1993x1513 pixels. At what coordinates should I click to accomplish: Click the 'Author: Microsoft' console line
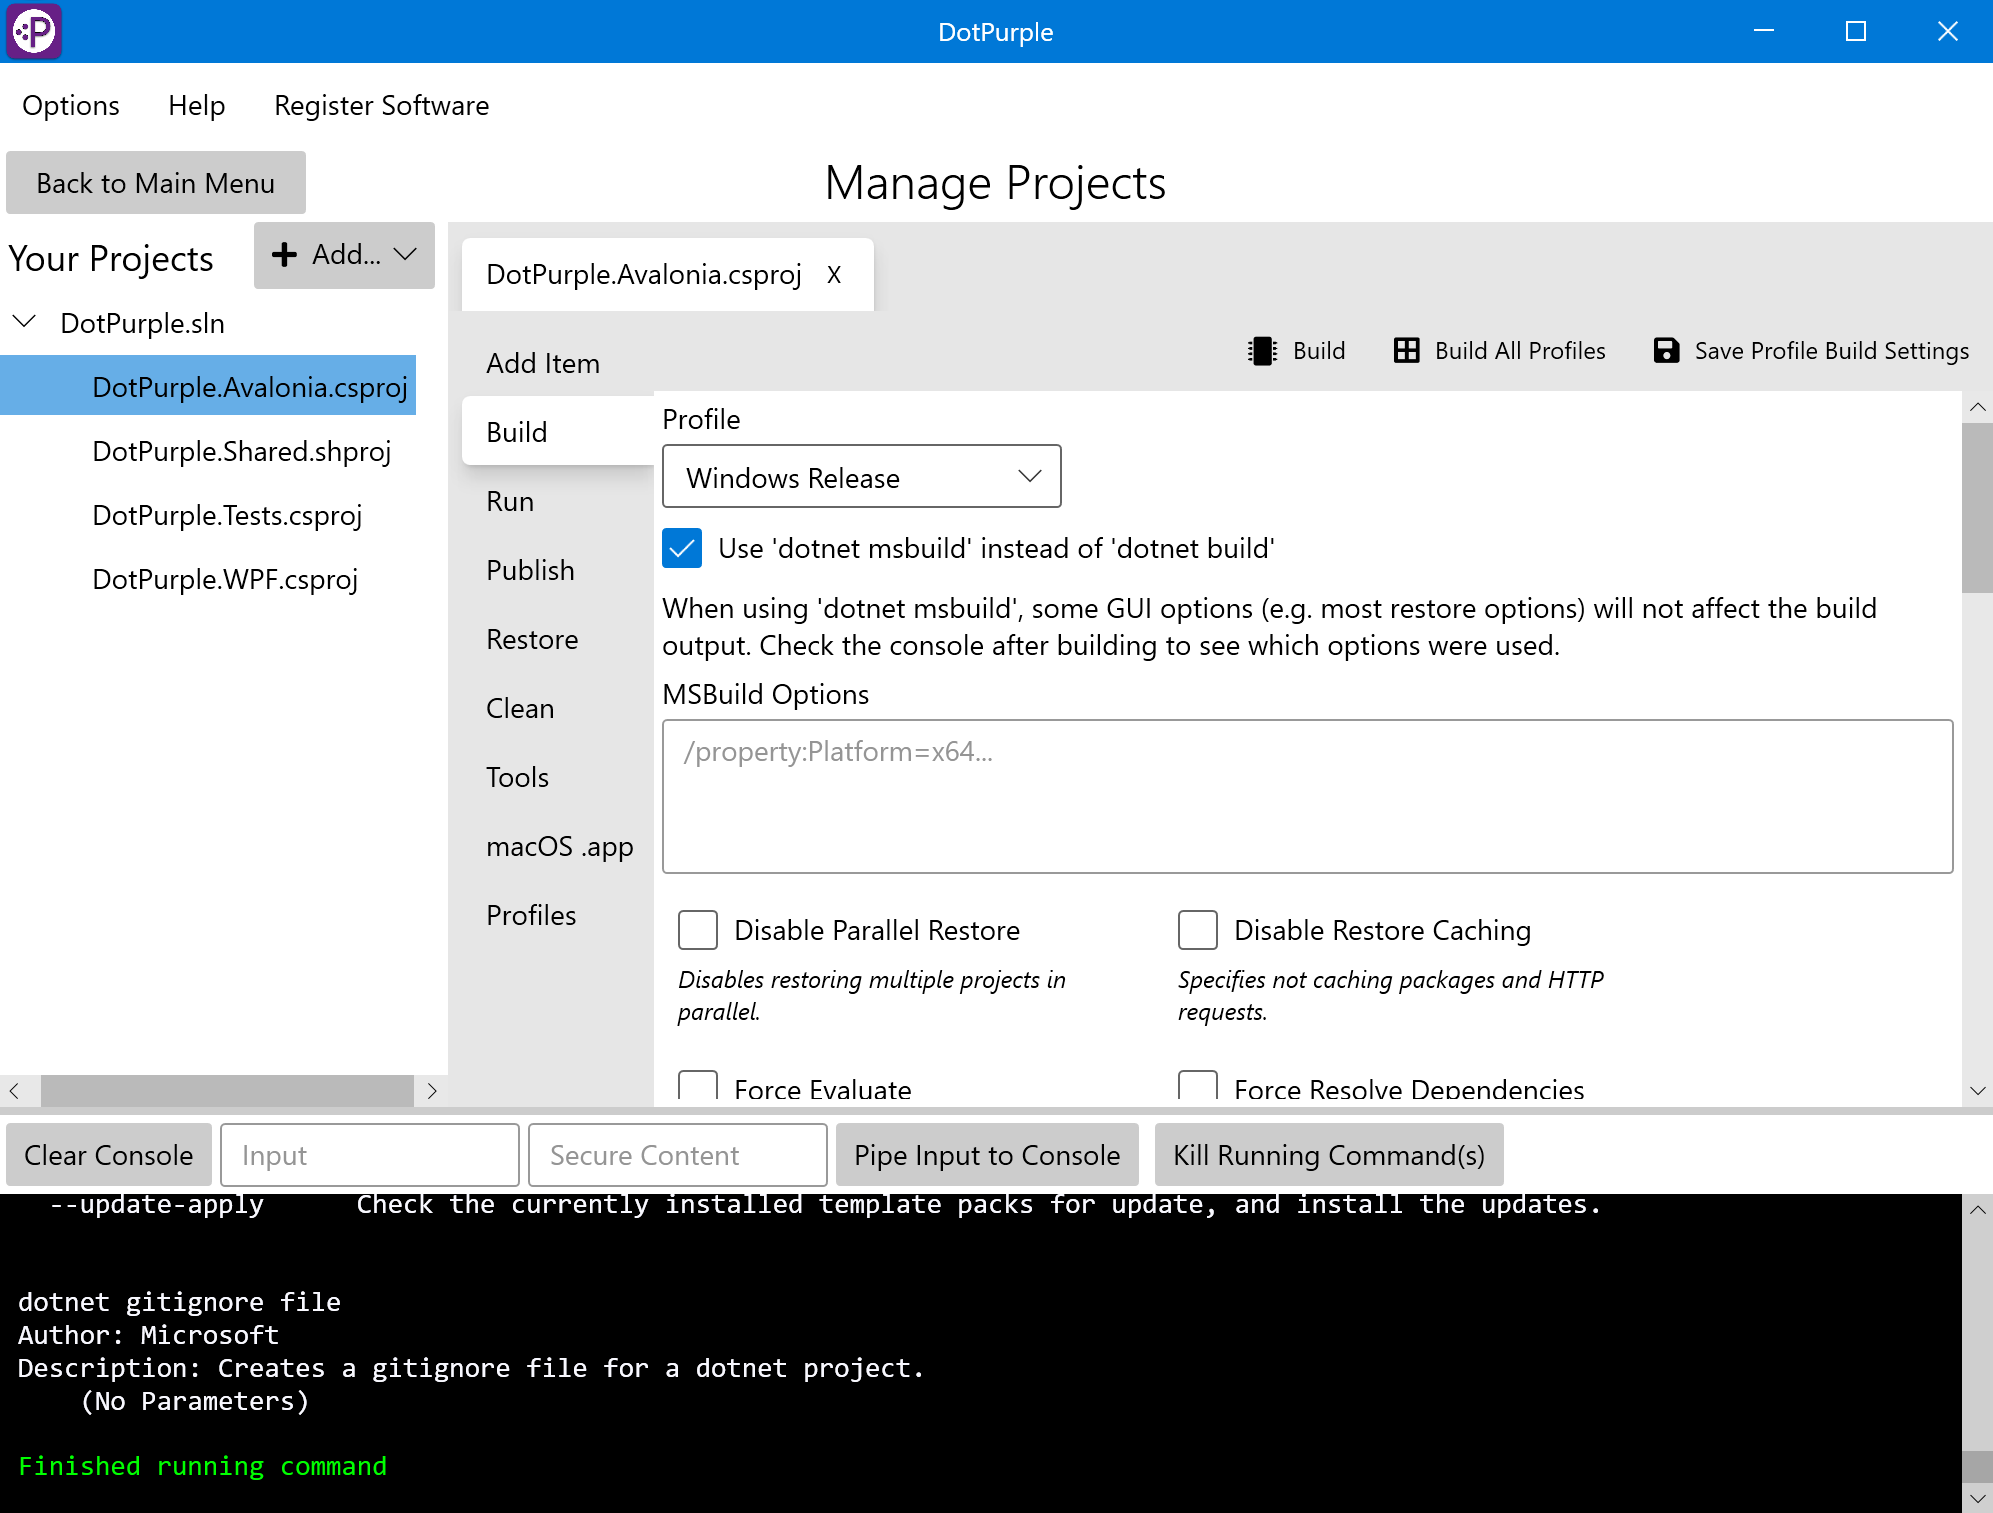point(148,1335)
